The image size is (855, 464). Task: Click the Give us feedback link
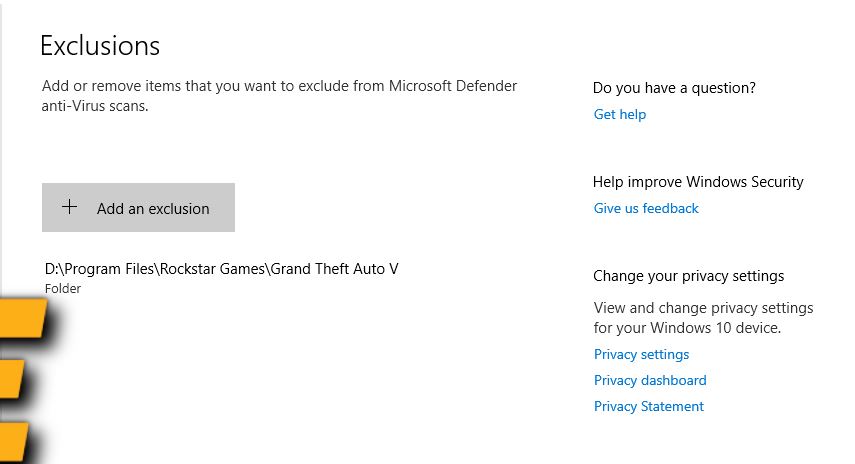[x=646, y=208]
